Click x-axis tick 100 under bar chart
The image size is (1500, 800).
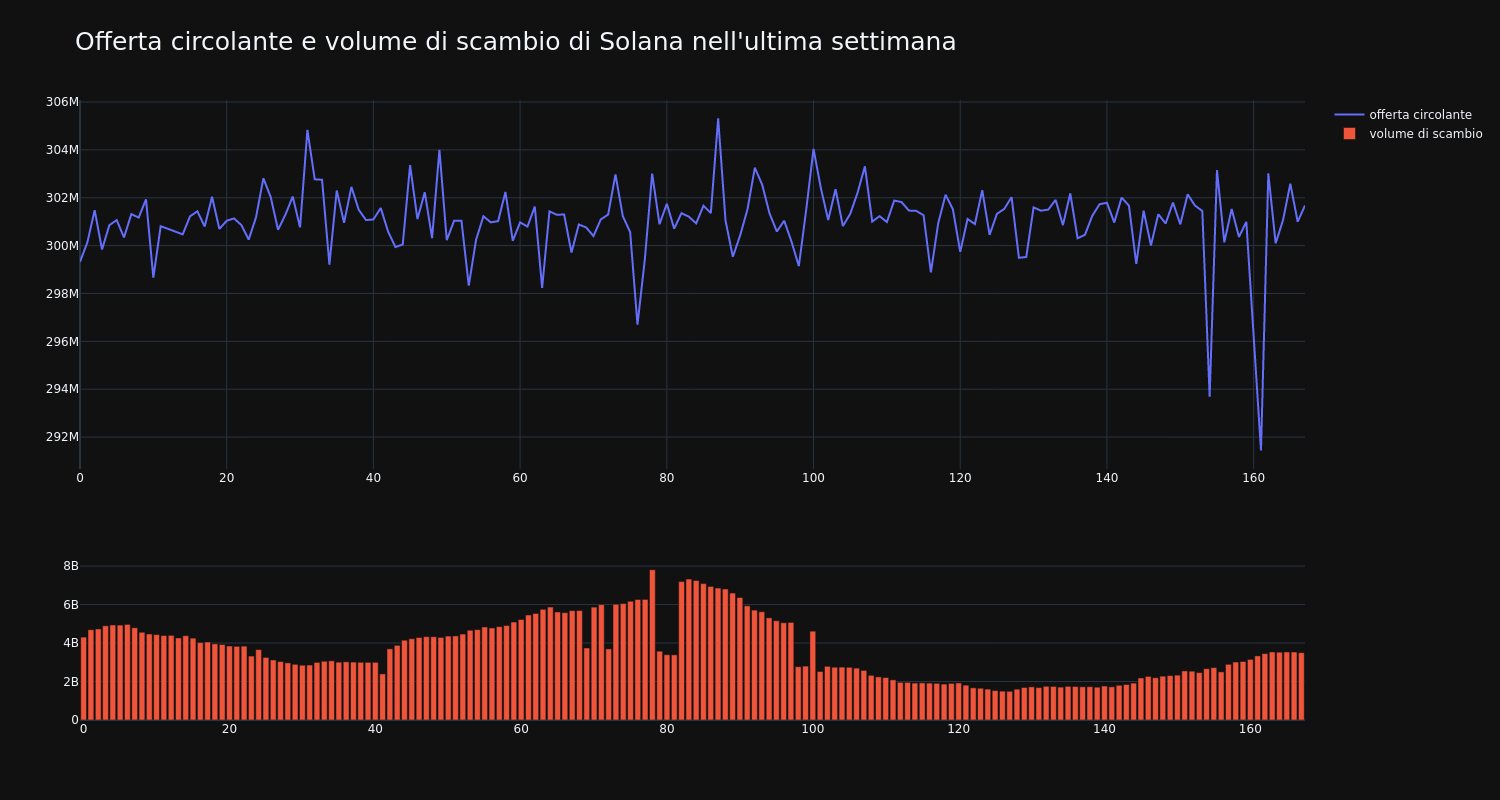point(813,730)
